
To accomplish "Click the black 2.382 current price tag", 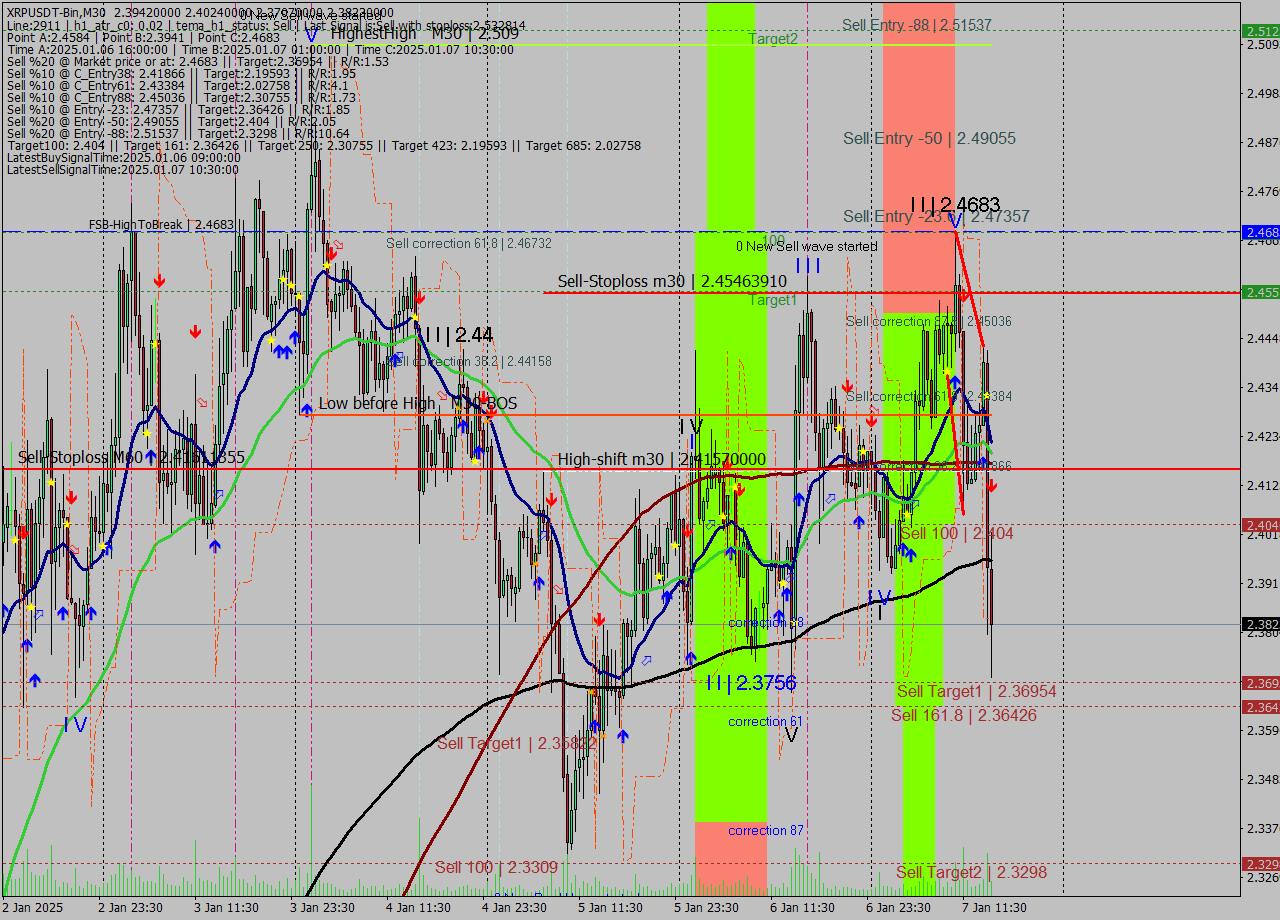I will (1261, 624).
